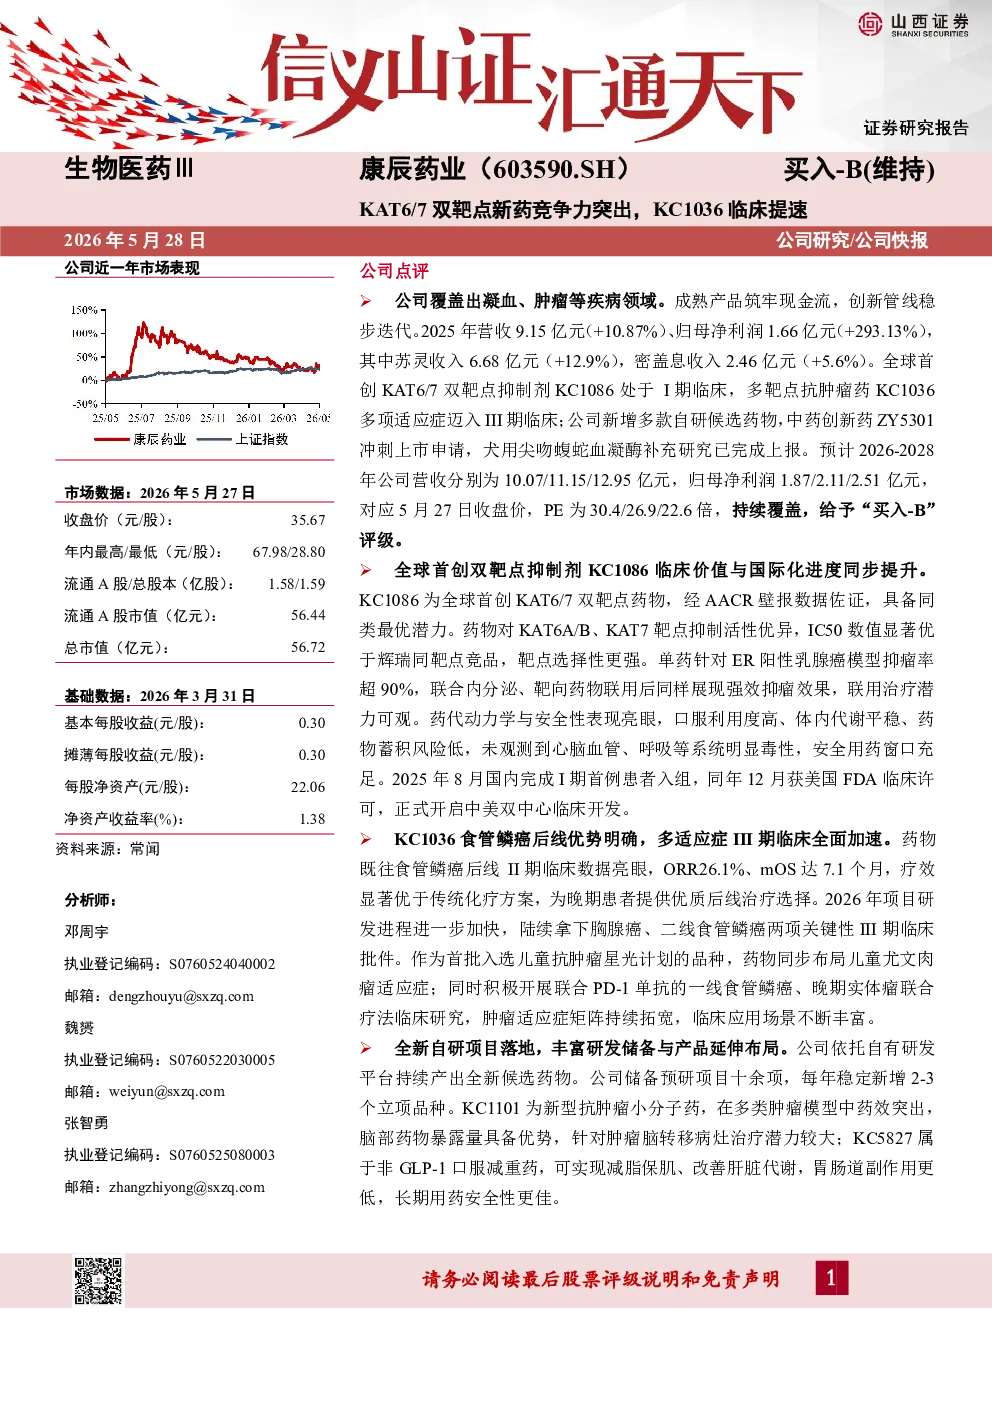The image size is (992, 1403).
Task: Click the 基础数据：2026年3月31日 heading
Action: [x=160, y=695]
